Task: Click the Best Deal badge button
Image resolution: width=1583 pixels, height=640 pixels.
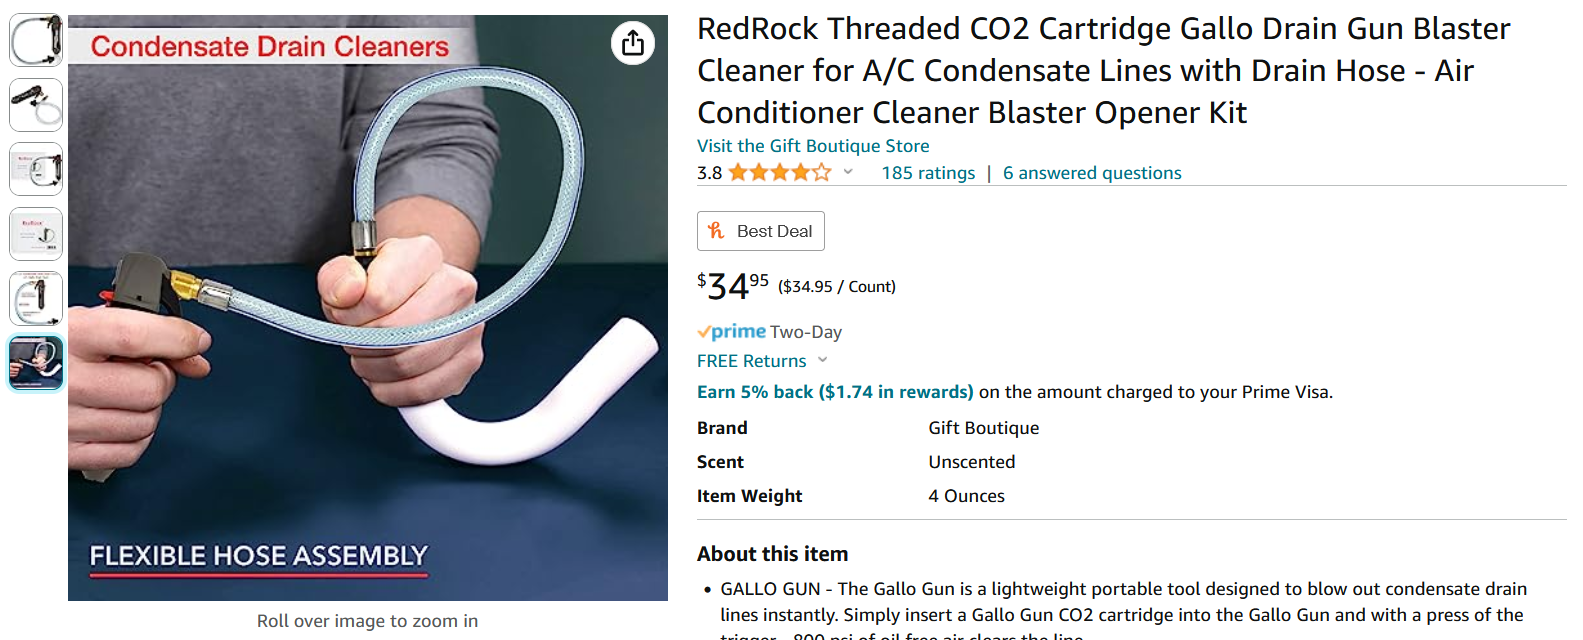Action: [x=761, y=231]
